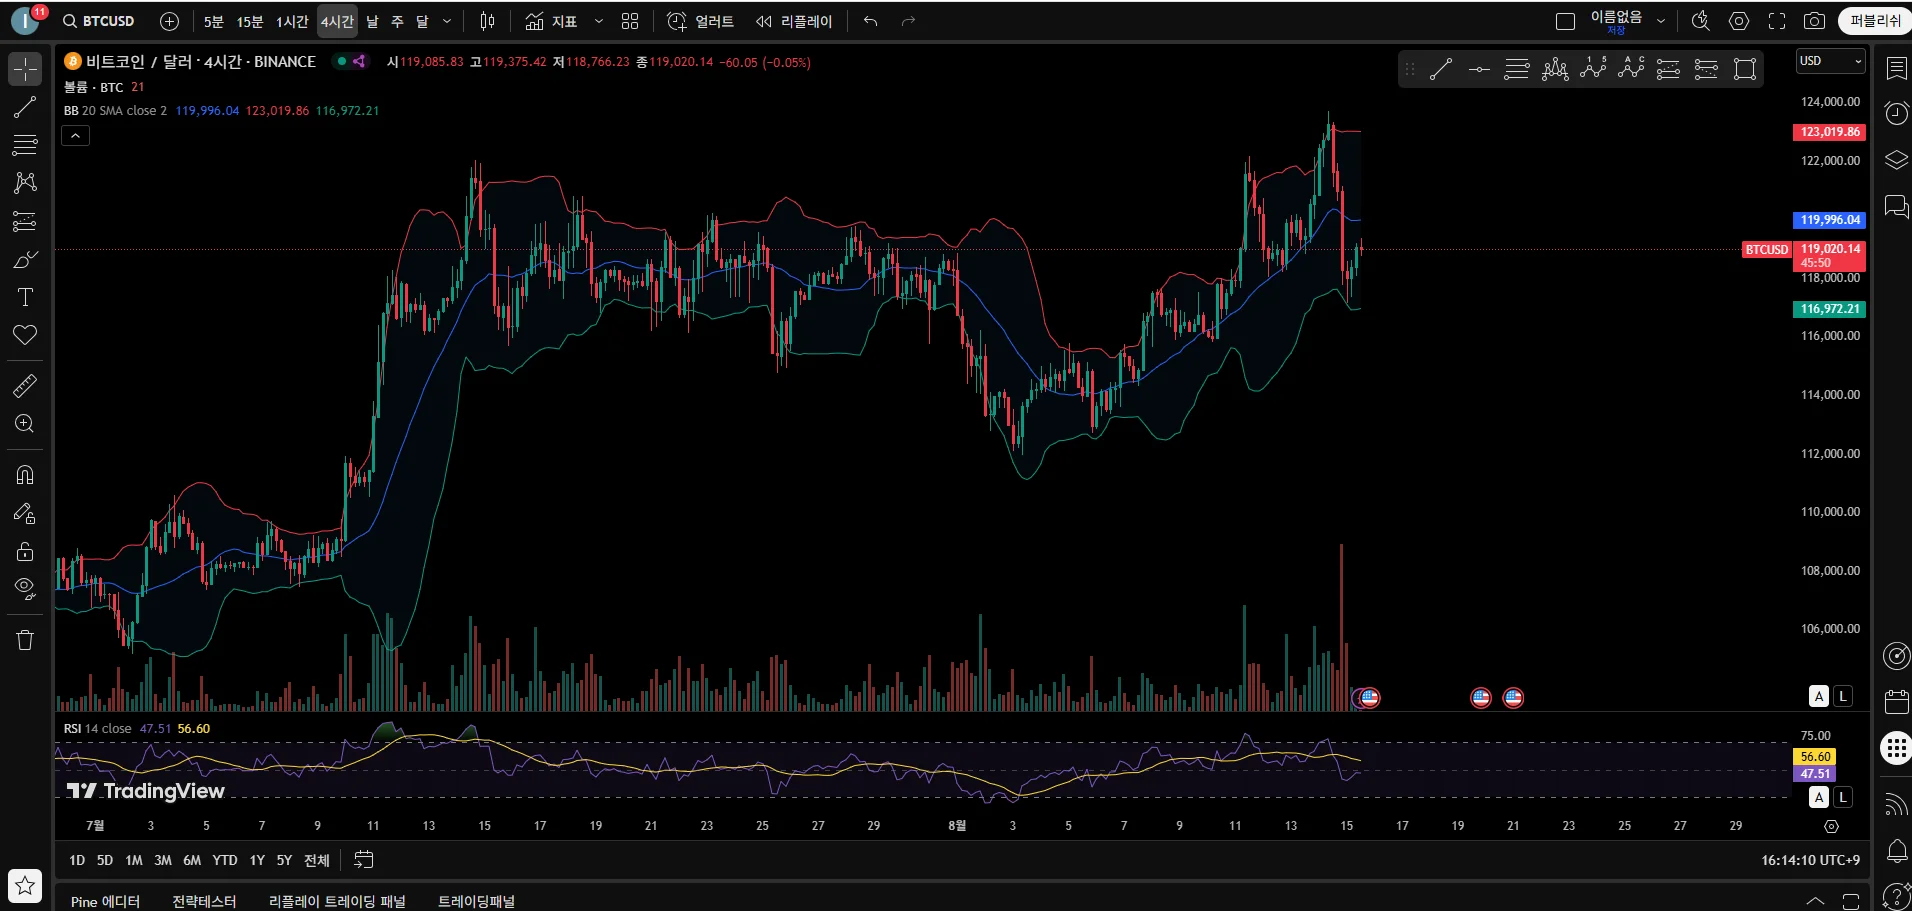1912x911 pixels.
Task: Select the crosshair cursor tool
Action: click(25, 69)
